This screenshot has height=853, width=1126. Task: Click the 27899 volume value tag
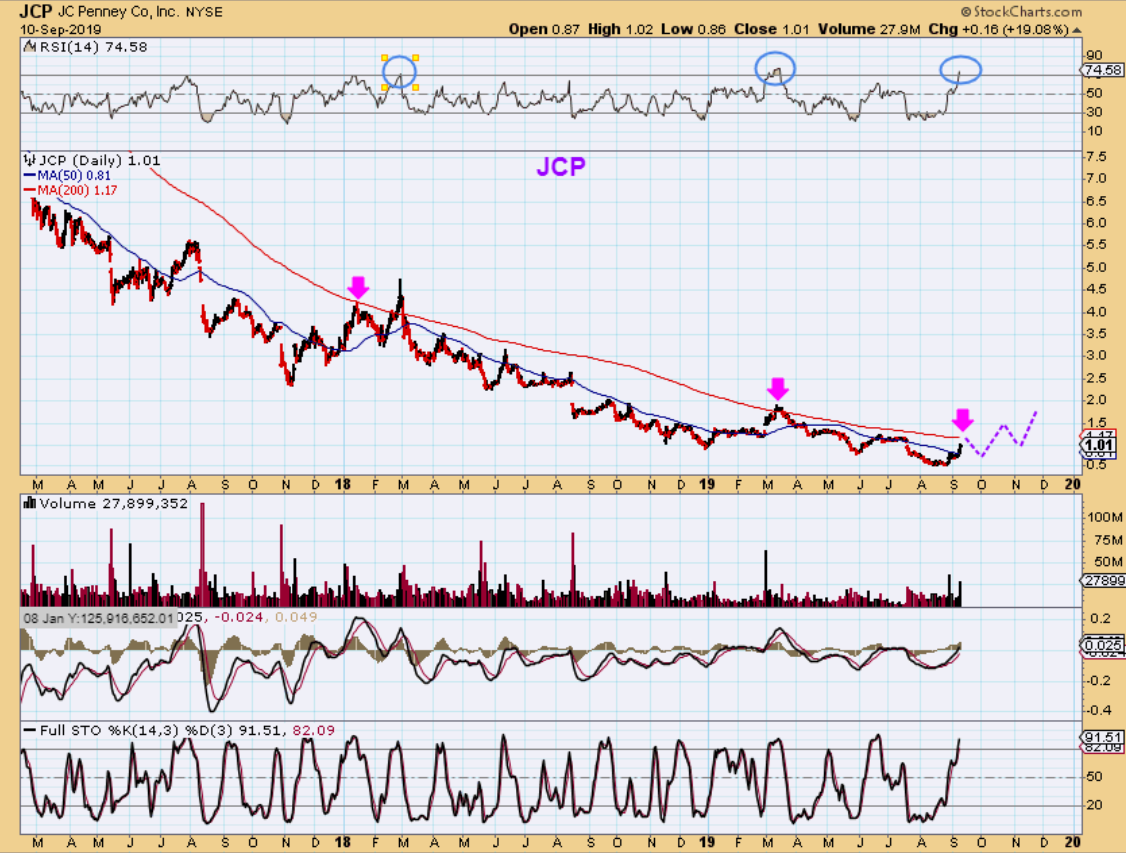tap(1103, 580)
